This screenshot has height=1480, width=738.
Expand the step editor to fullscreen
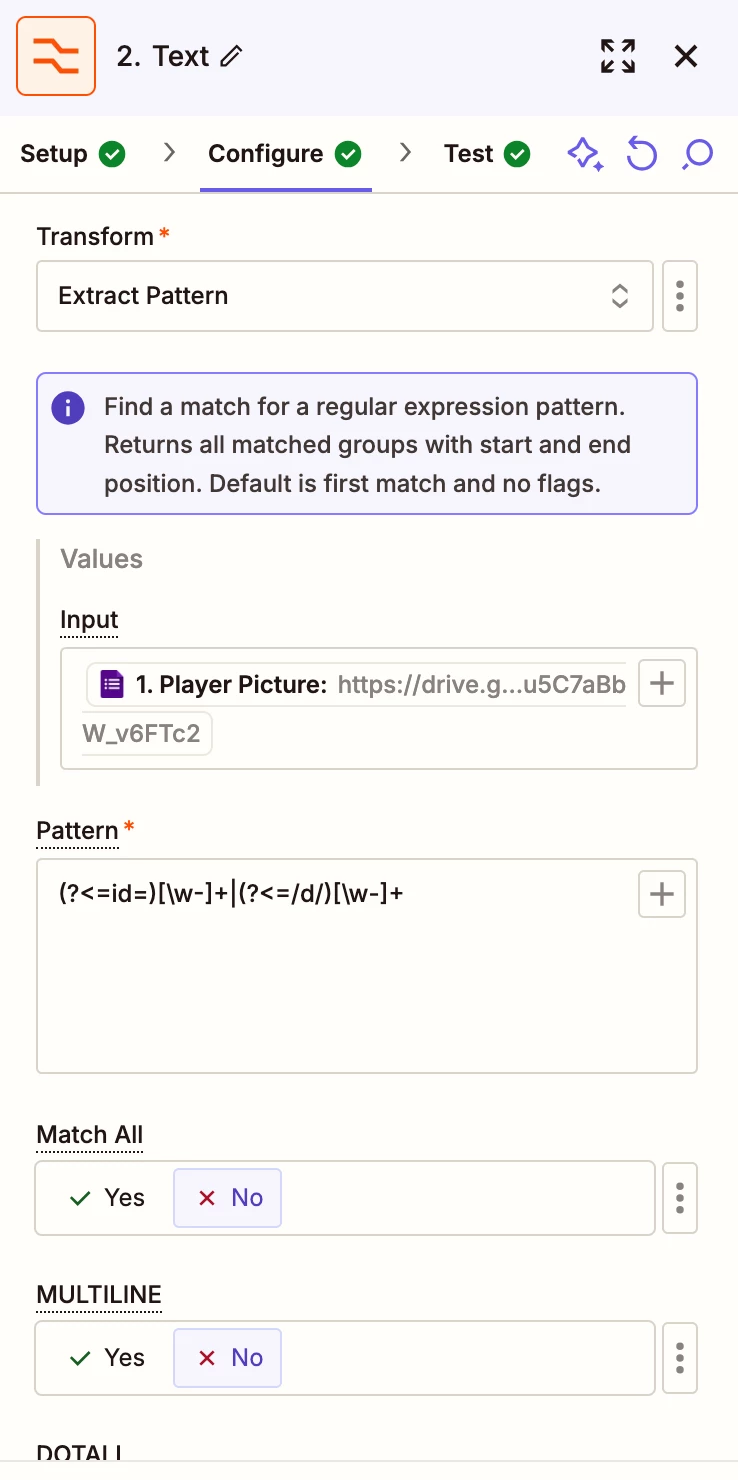(x=618, y=56)
